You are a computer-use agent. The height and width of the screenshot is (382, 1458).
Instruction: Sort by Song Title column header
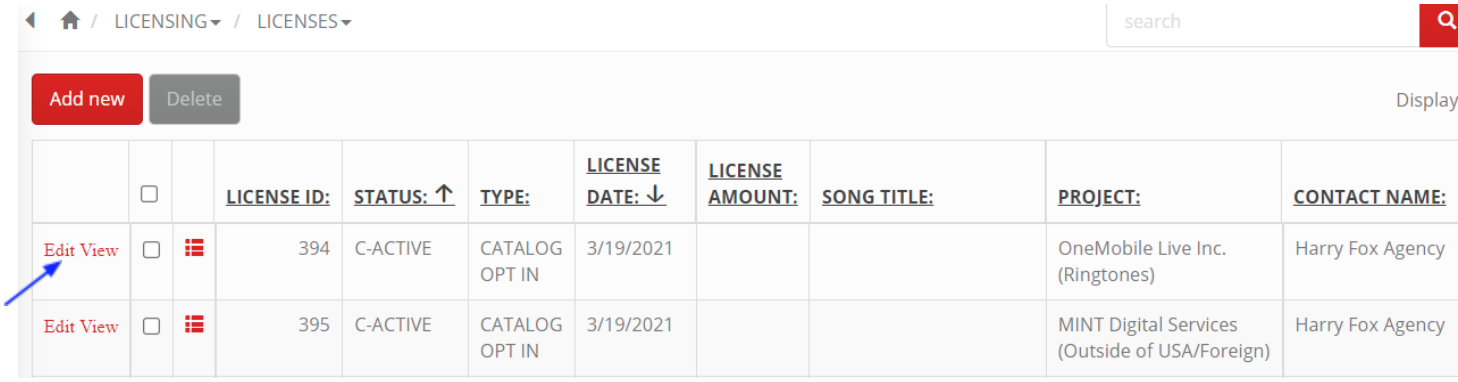coord(877,197)
